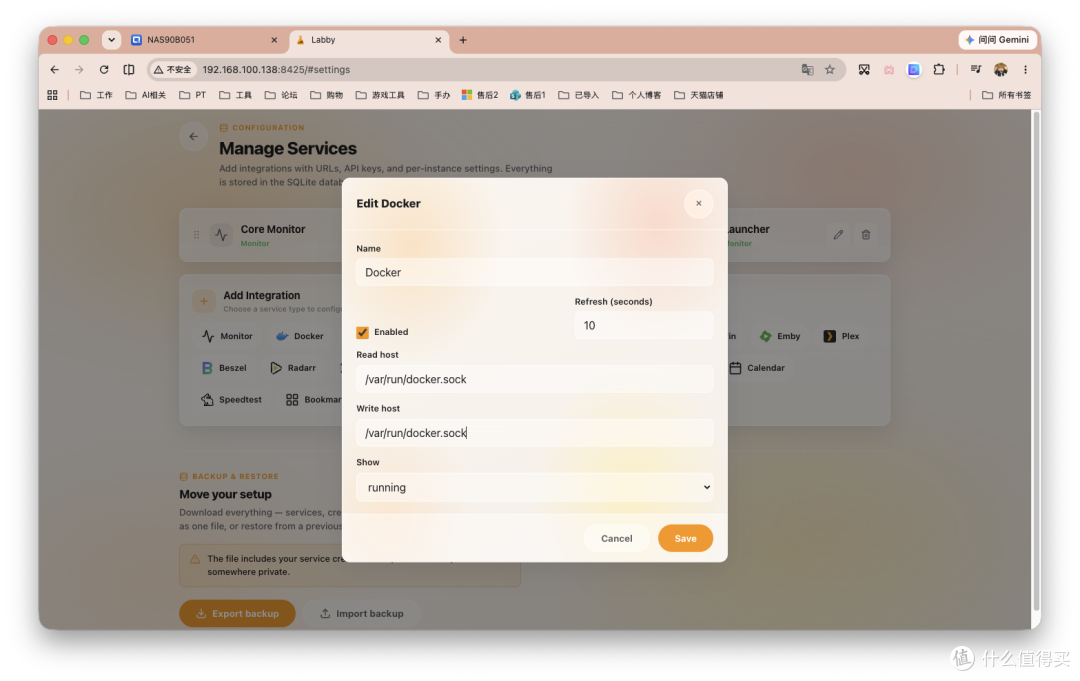1080x681 pixels.
Task: Click the Core Monitor pulse icon
Action: tap(221, 235)
